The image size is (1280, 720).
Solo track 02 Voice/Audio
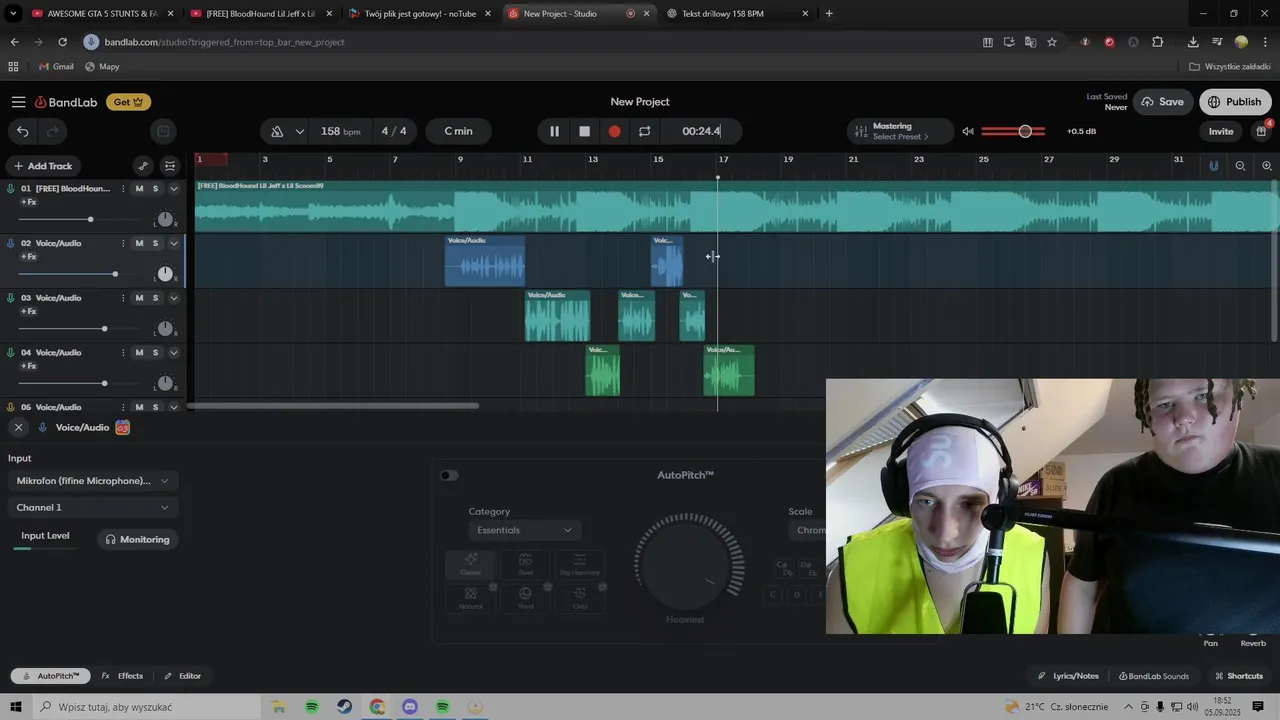[x=155, y=243]
